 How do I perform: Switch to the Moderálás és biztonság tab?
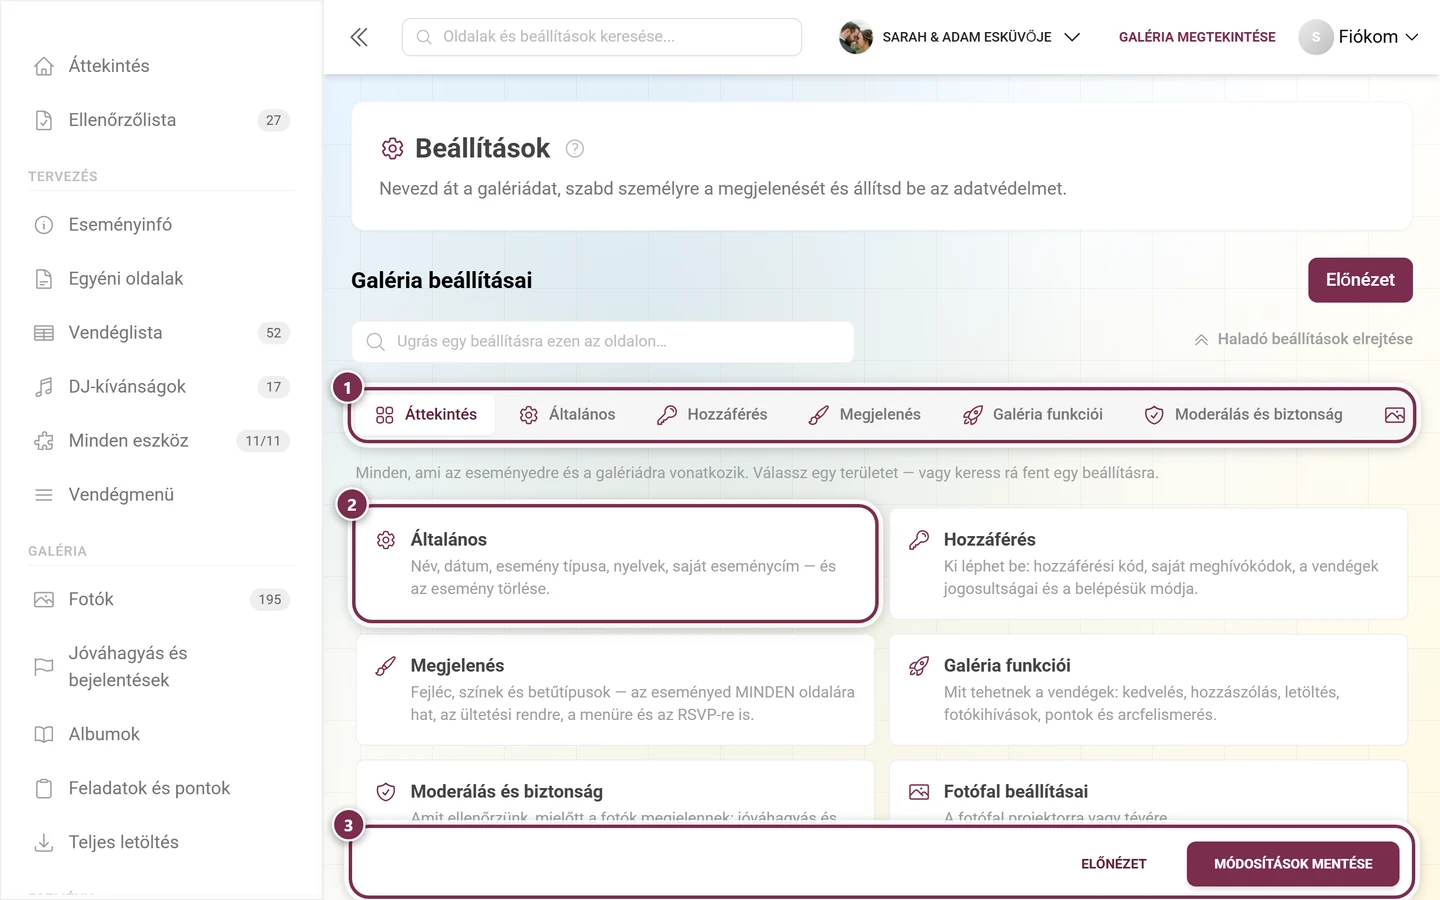1244,415
